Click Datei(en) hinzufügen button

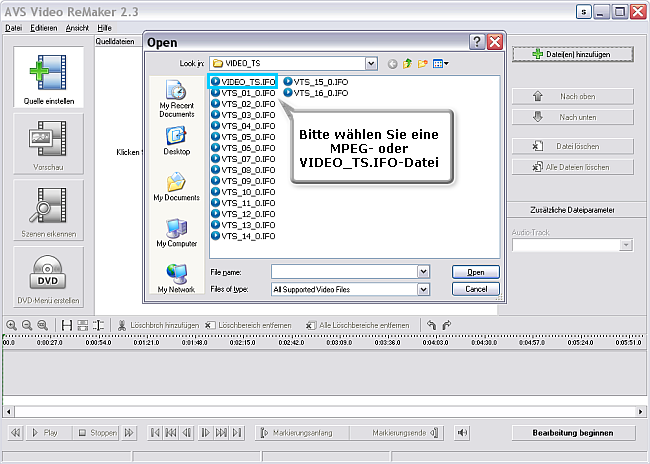pyautogui.click(x=573, y=54)
